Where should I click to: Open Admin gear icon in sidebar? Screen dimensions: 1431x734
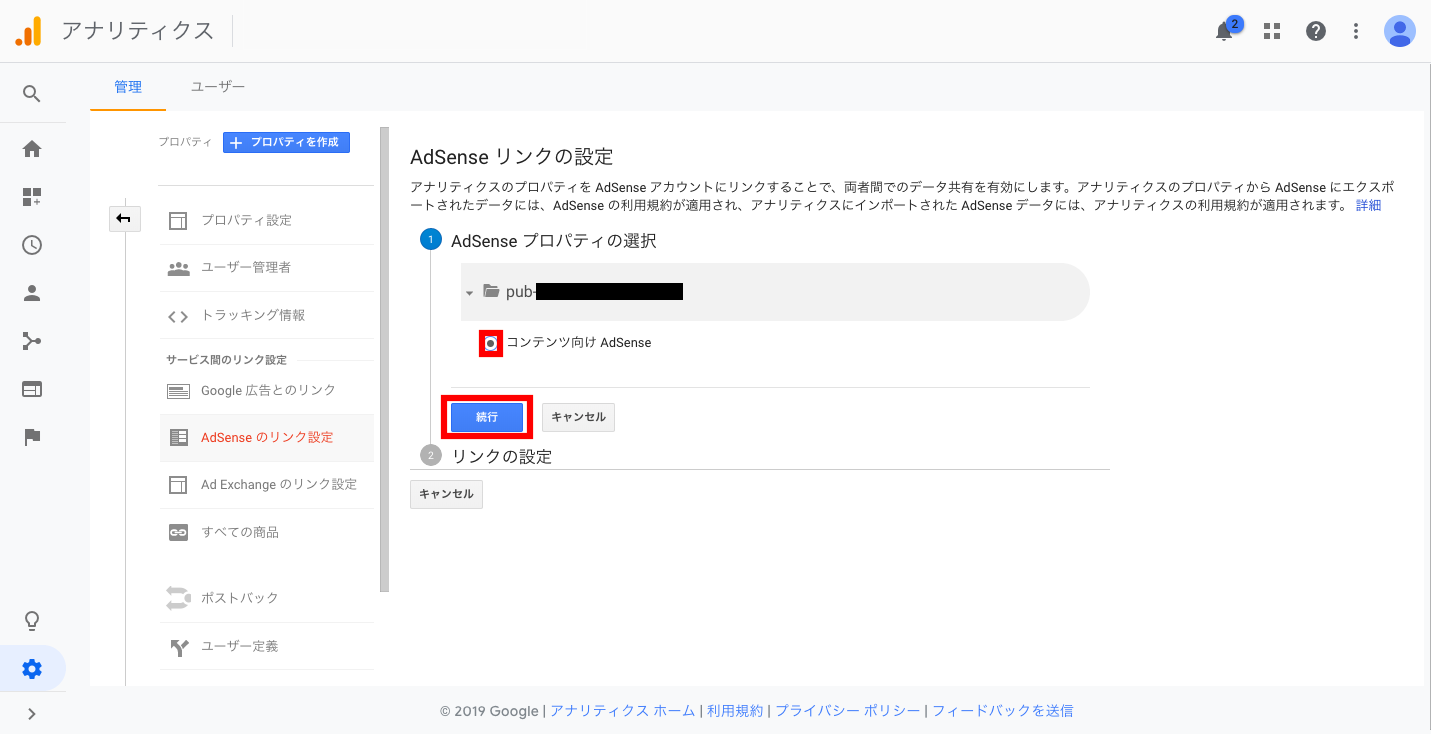pyautogui.click(x=32, y=669)
